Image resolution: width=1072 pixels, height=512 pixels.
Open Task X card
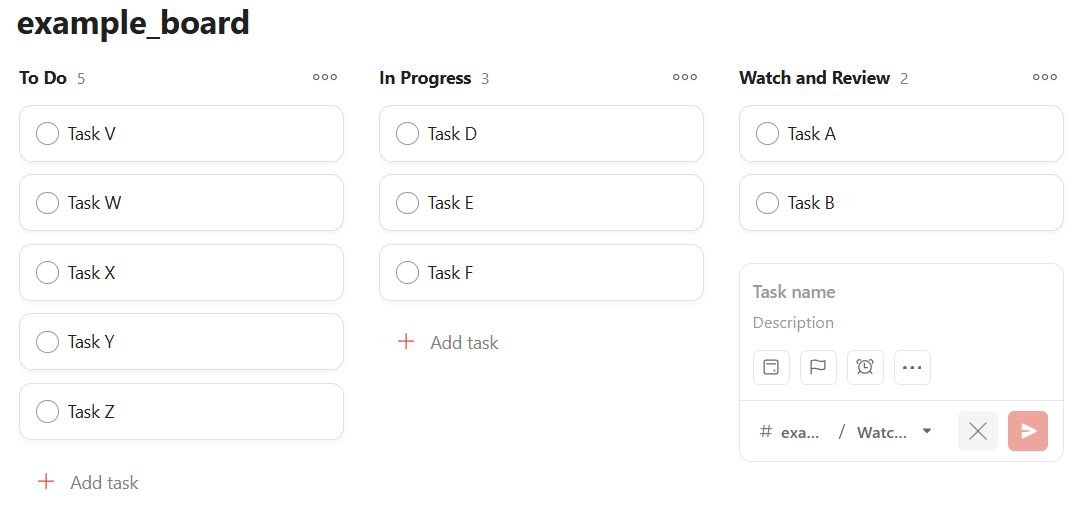[200, 272]
